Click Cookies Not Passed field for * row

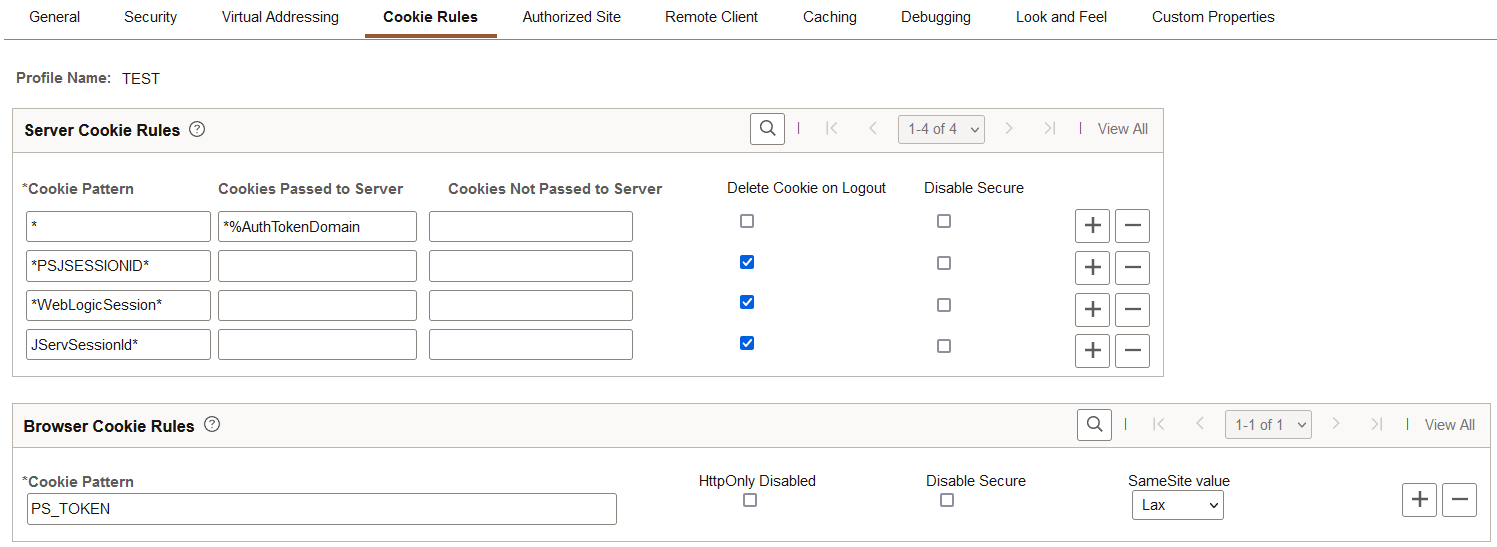pyautogui.click(x=531, y=226)
